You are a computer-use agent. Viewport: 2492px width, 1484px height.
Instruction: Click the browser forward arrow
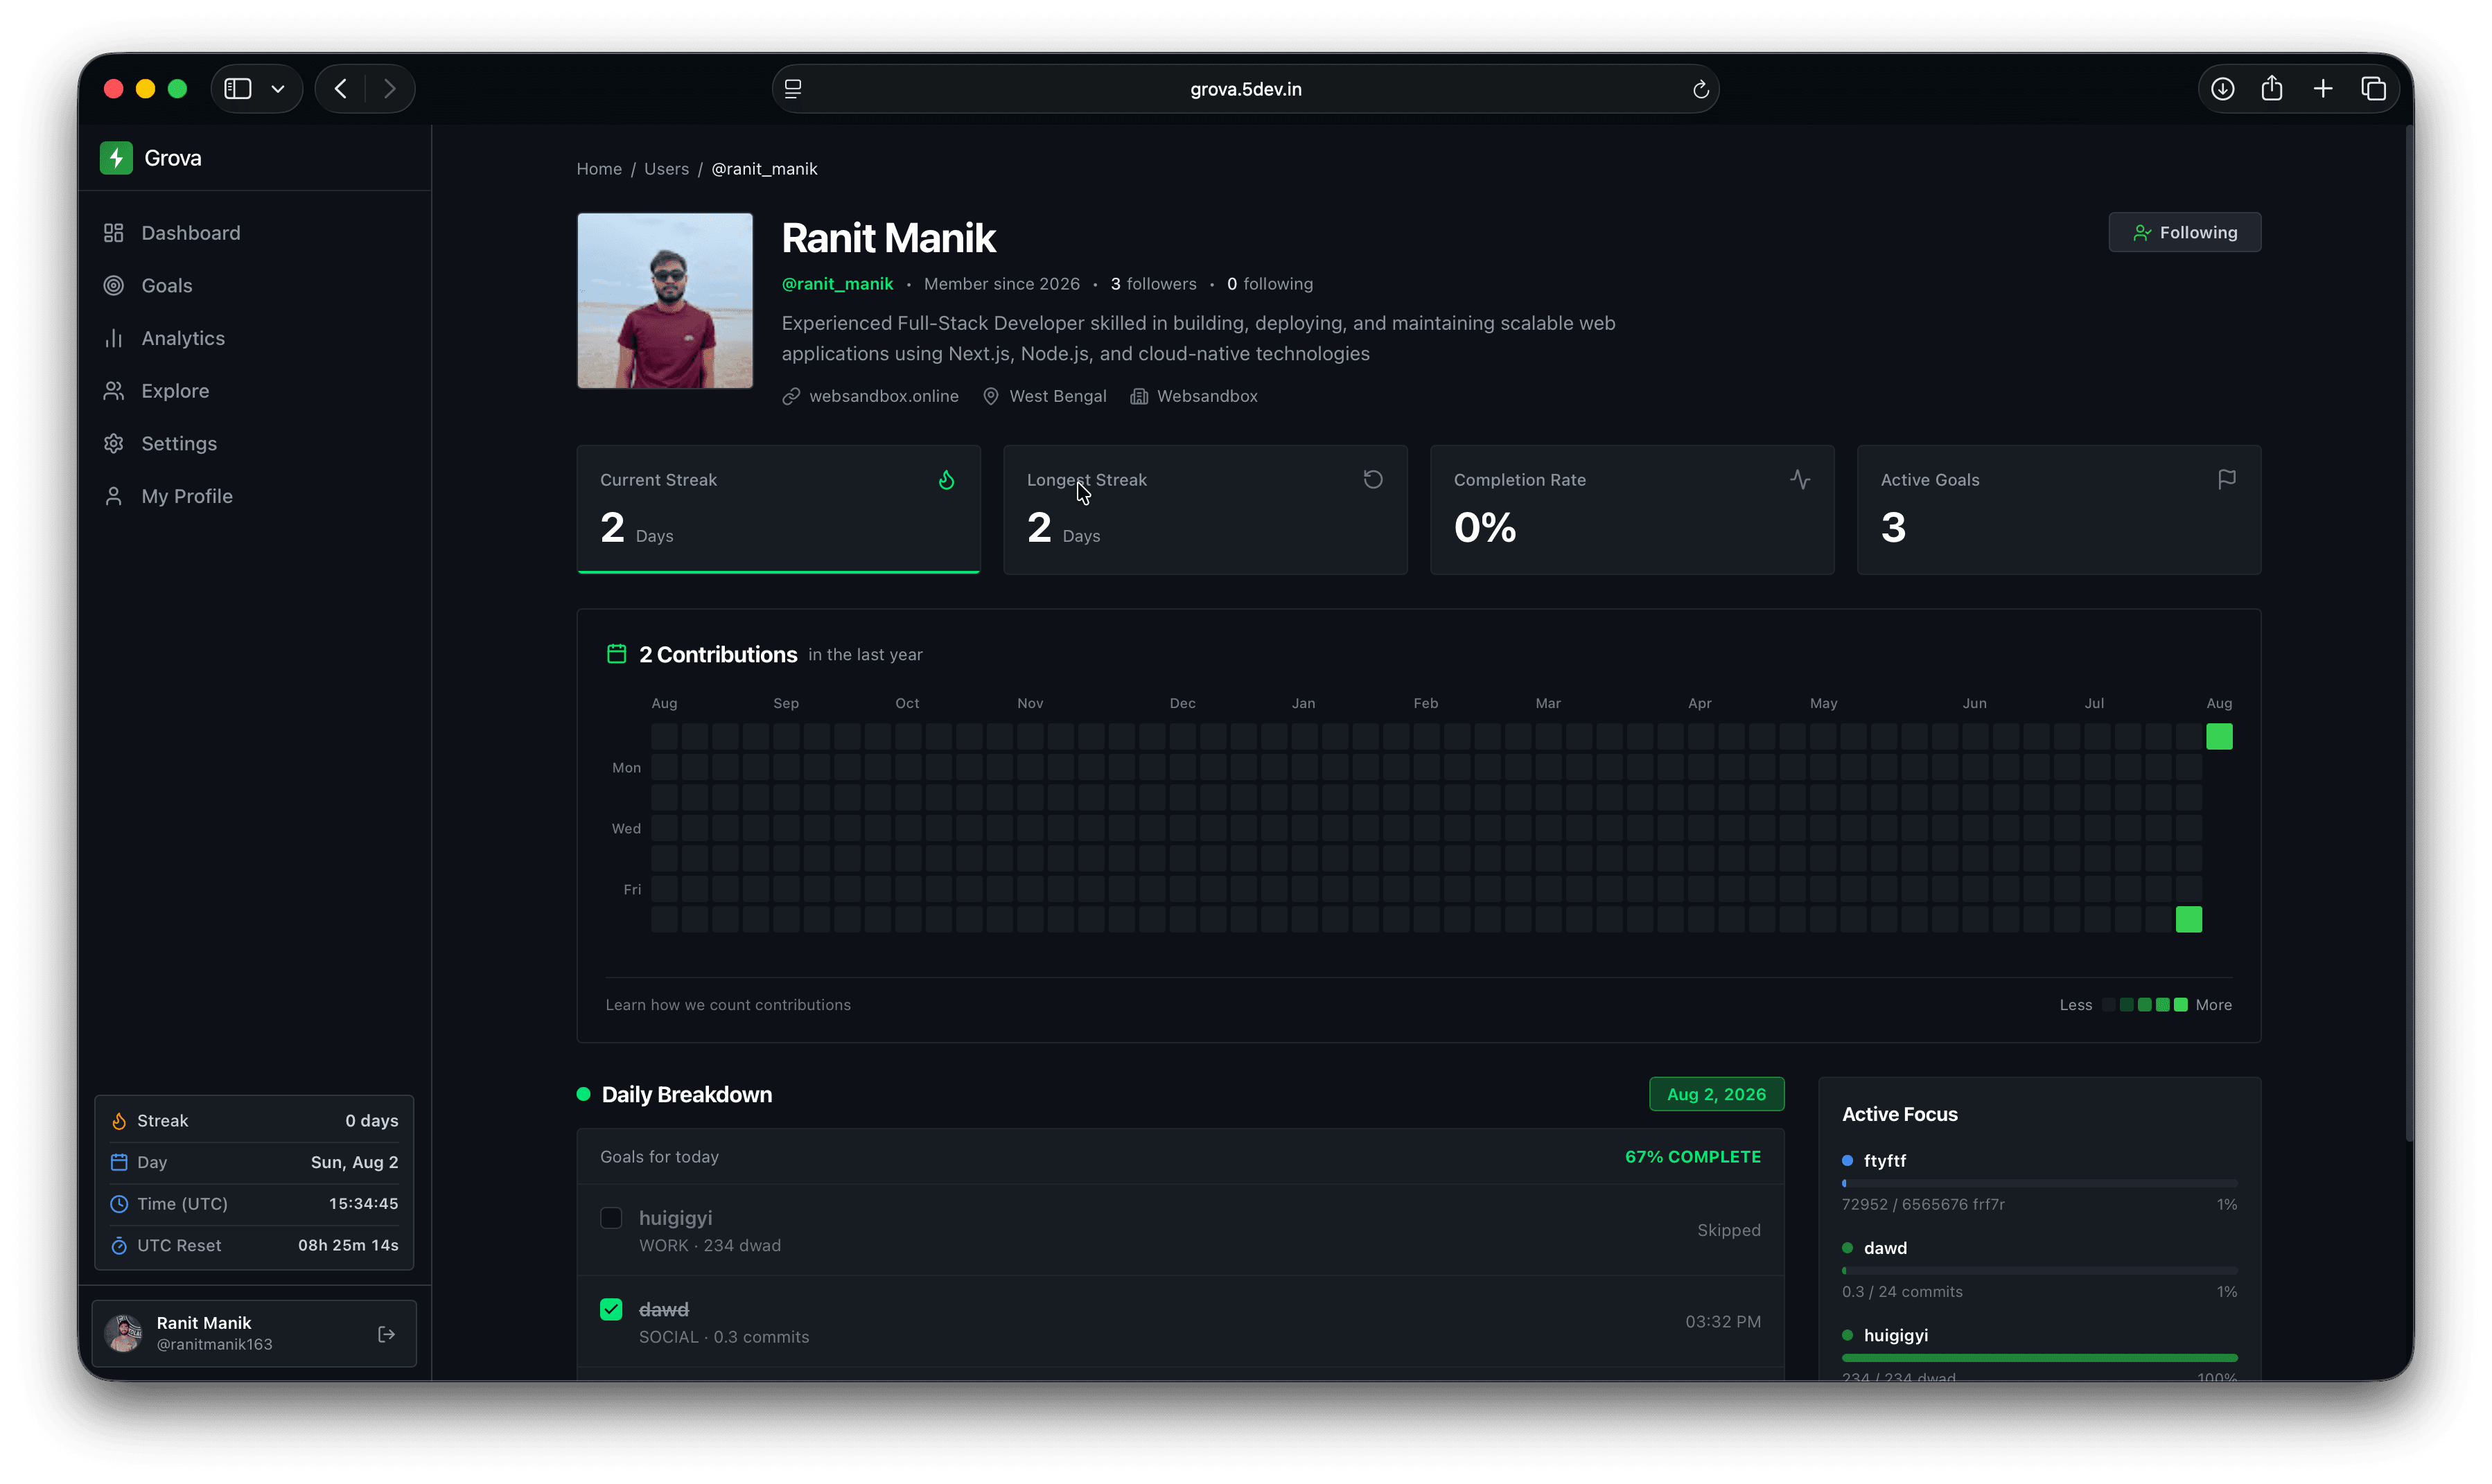pos(390,90)
